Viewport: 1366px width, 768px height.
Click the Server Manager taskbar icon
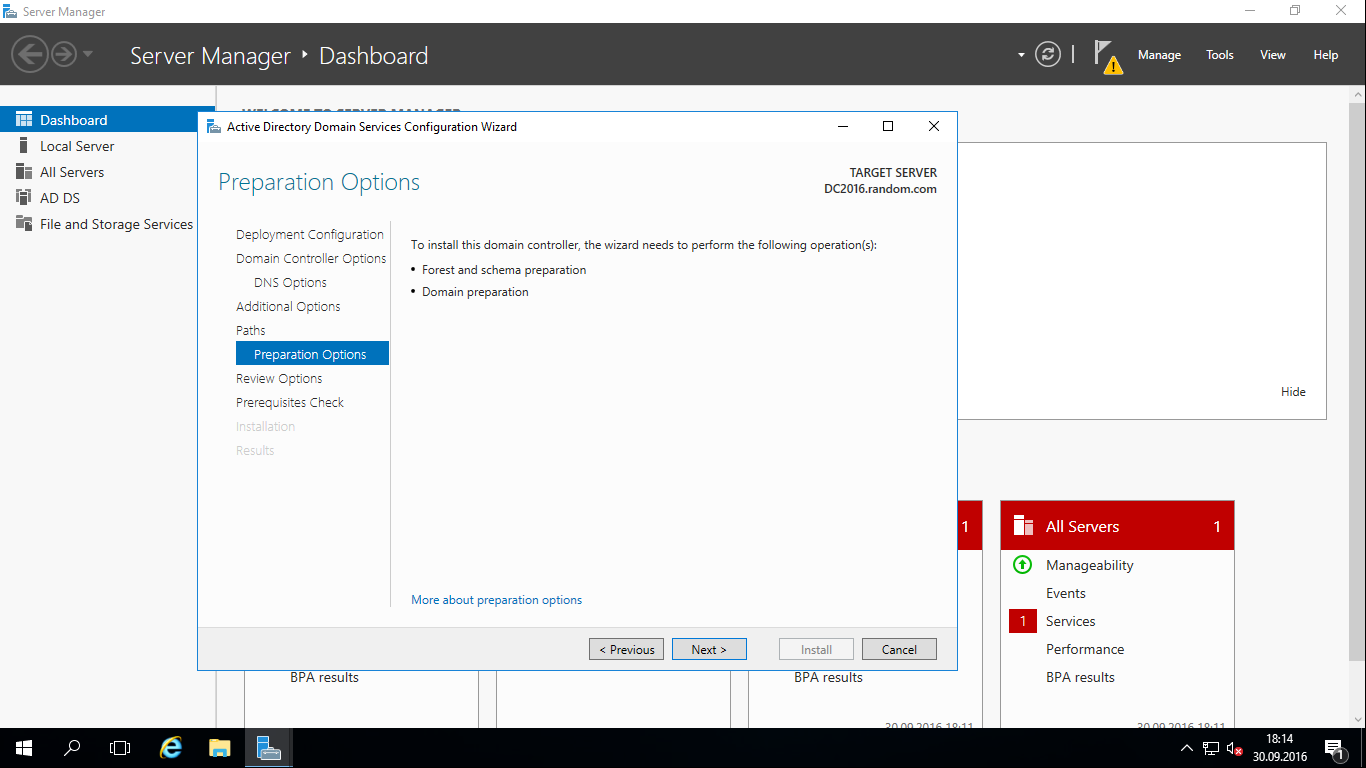tap(268, 748)
